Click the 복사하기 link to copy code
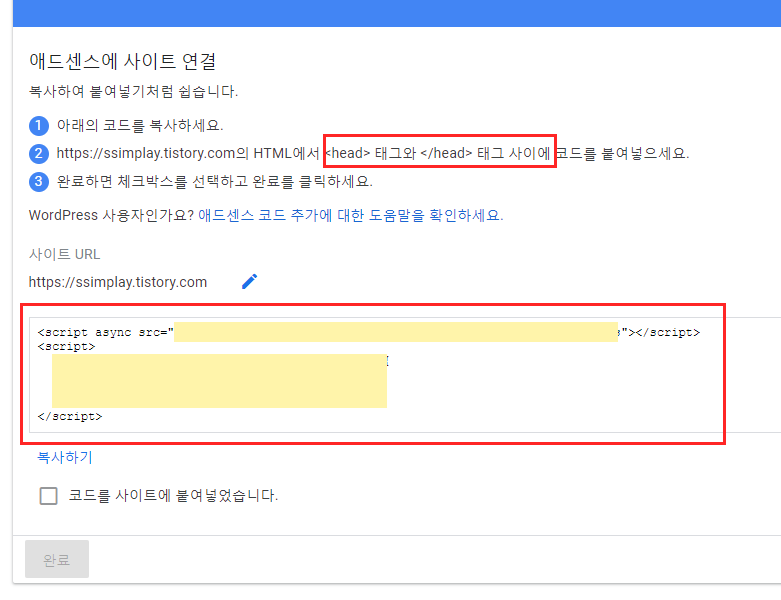781x600 pixels. (x=65, y=457)
